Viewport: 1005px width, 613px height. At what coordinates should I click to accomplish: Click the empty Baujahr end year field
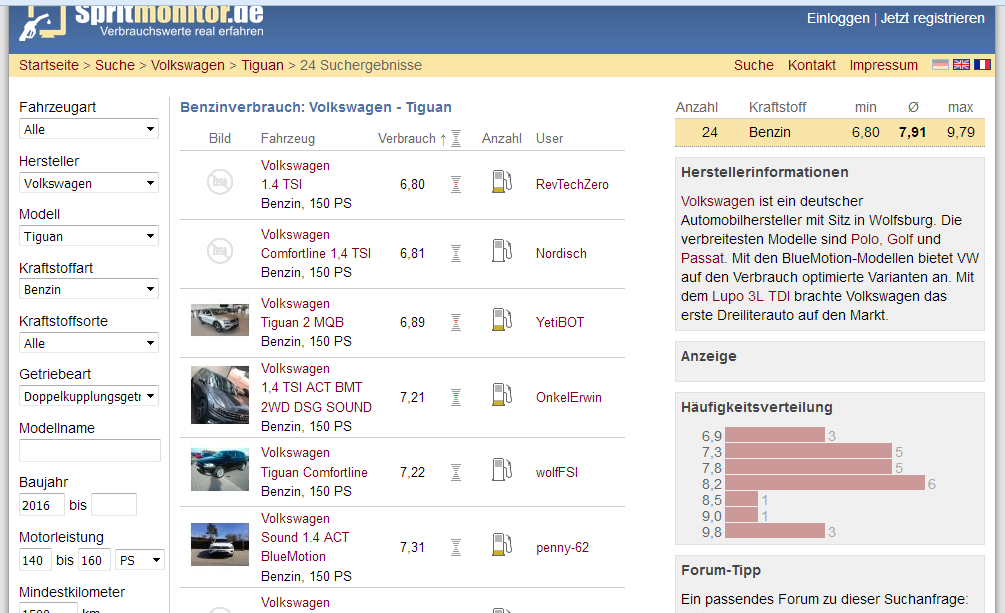pos(114,505)
